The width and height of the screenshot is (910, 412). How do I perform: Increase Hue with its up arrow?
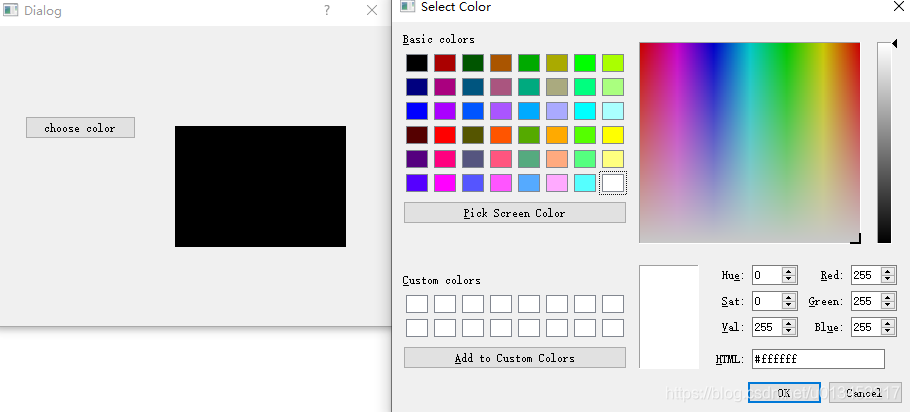(x=788, y=271)
